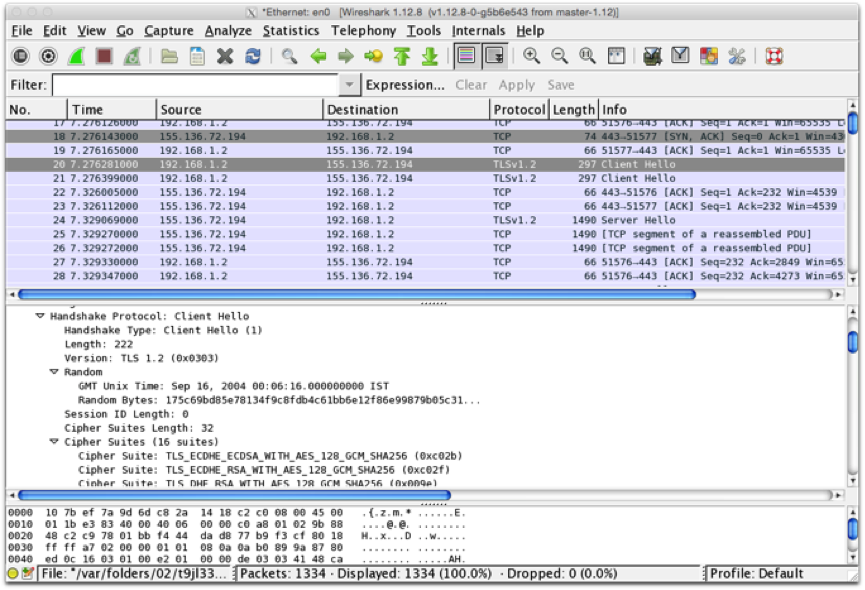Stop the running capture
865x590 pixels.
(104, 55)
